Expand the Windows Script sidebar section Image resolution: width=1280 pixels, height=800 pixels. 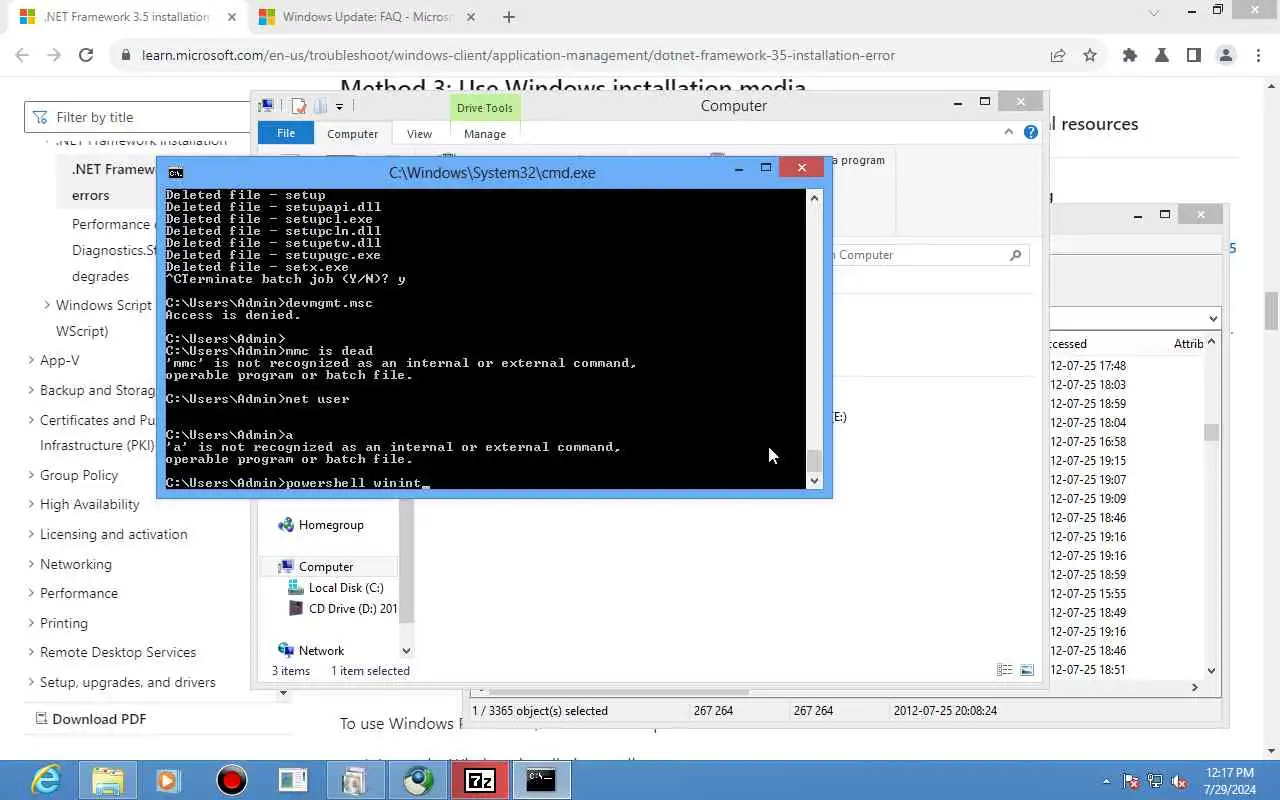(47, 305)
